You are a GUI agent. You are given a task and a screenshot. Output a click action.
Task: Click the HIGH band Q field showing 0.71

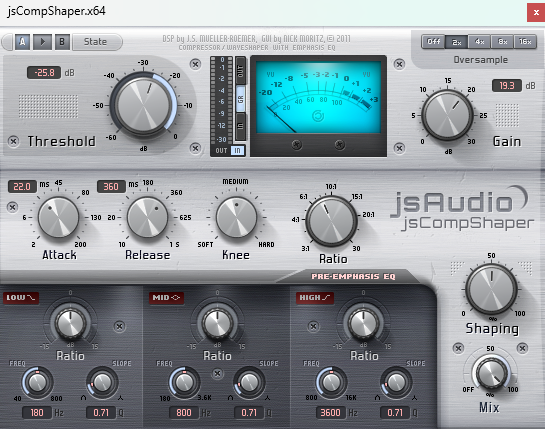point(395,413)
